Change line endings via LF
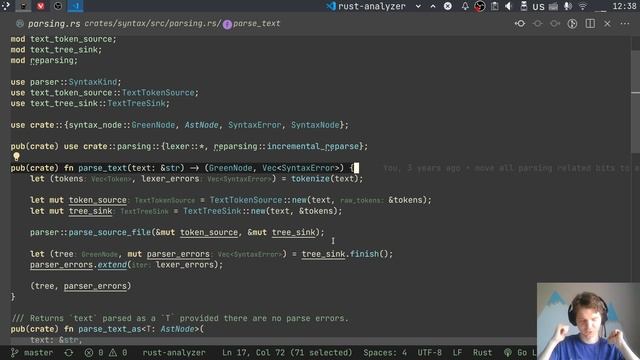This screenshot has width=640, height=360. point(457,353)
